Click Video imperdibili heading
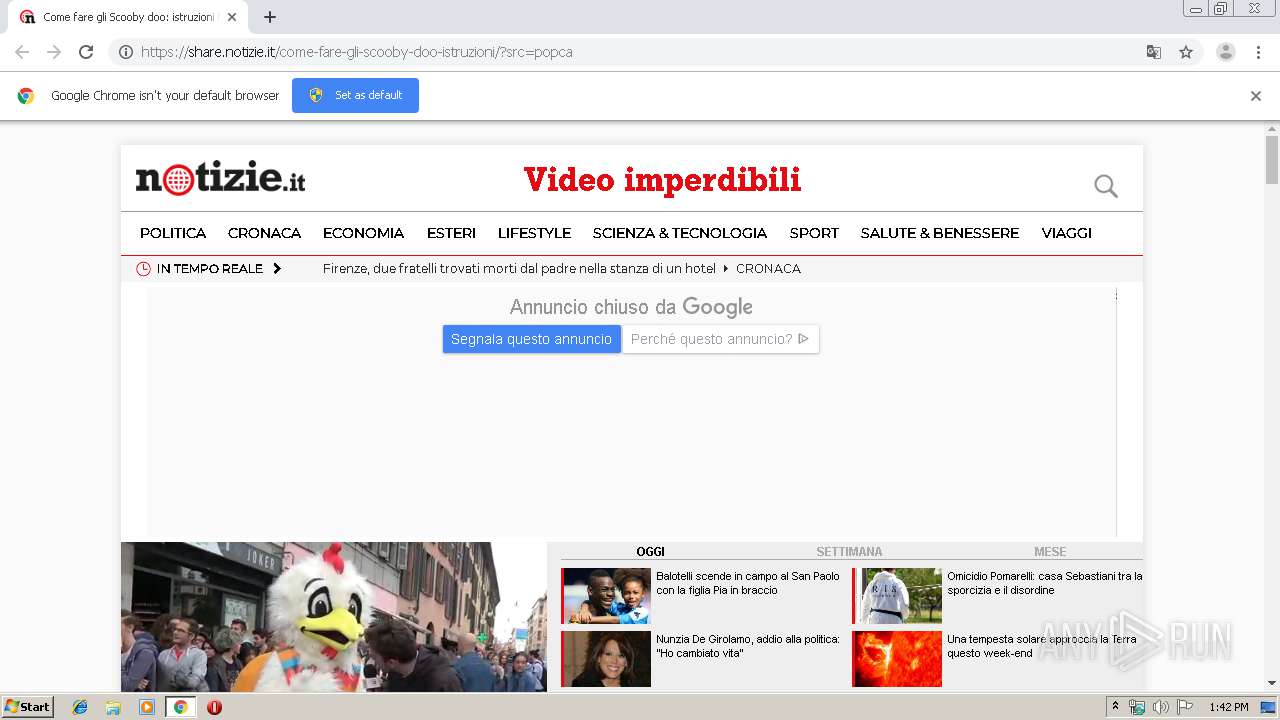This screenshot has width=1280, height=720. tap(662, 180)
